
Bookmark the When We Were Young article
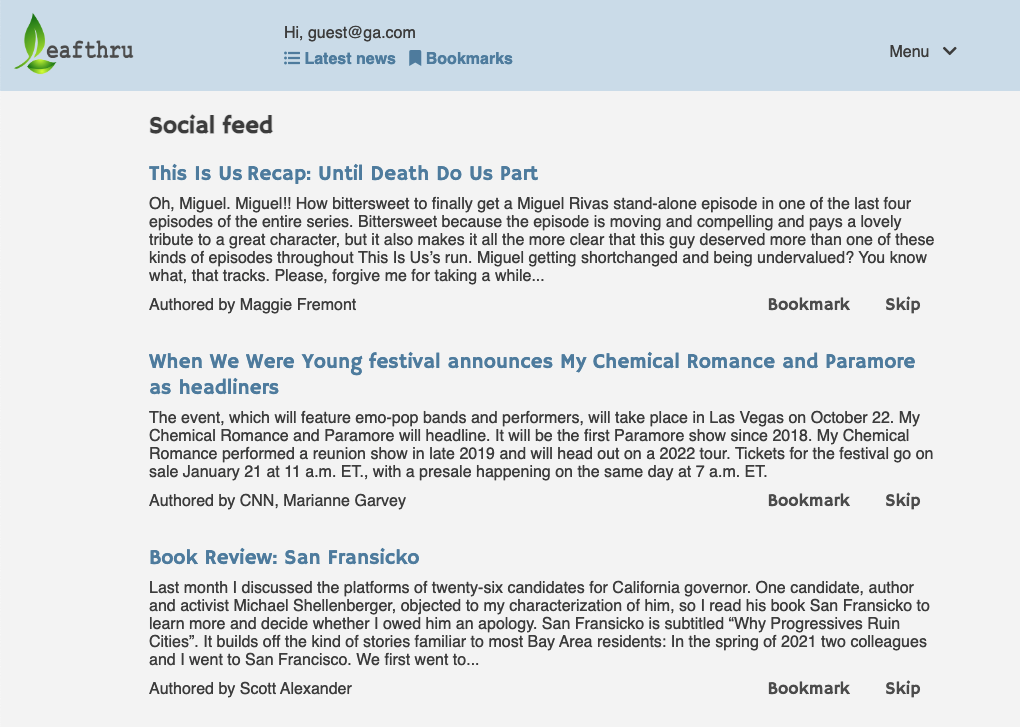pyautogui.click(x=809, y=500)
